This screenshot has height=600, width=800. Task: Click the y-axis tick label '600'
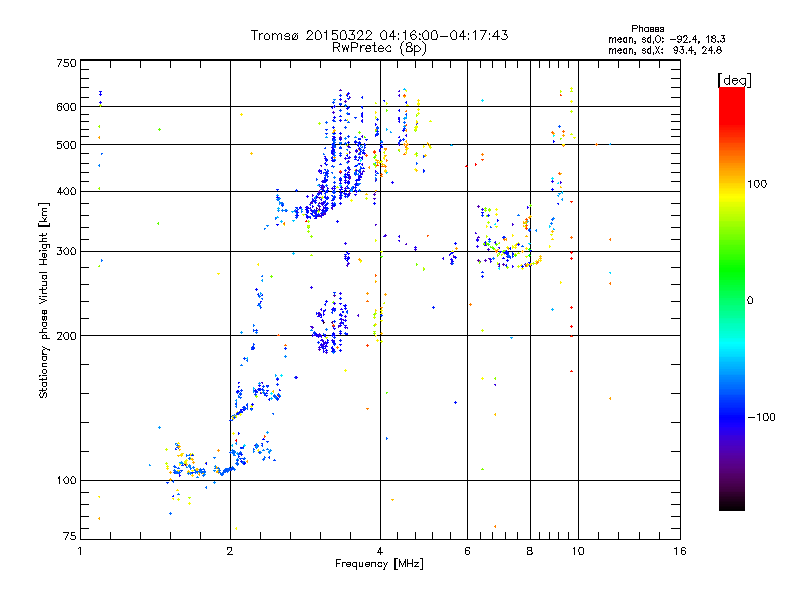click(66, 107)
